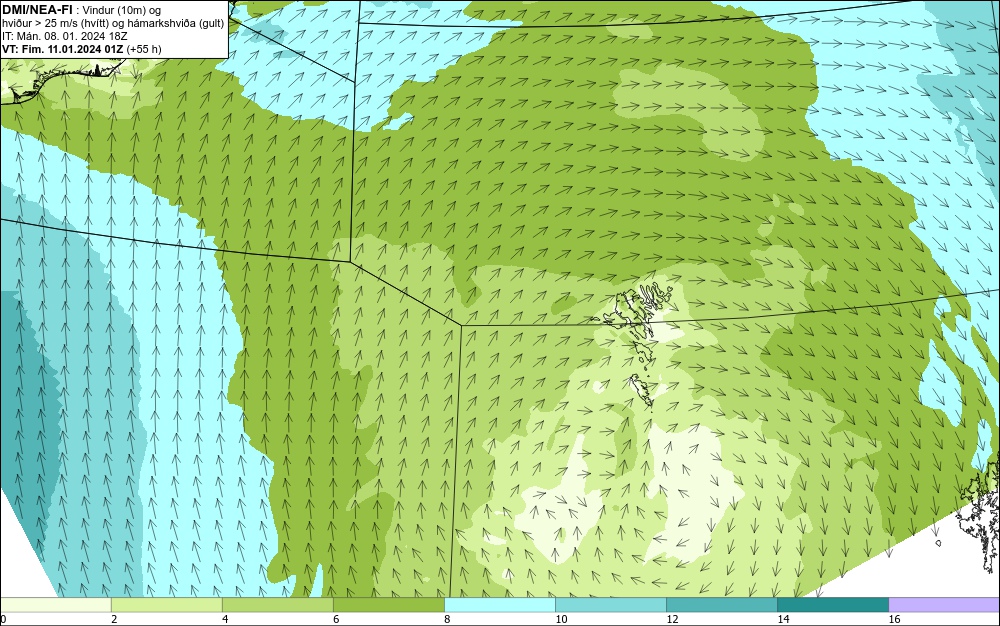Click the 12–14 m/s teal swatch
This screenshot has height=626, width=1000.
pyautogui.click(x=721, y=605)
